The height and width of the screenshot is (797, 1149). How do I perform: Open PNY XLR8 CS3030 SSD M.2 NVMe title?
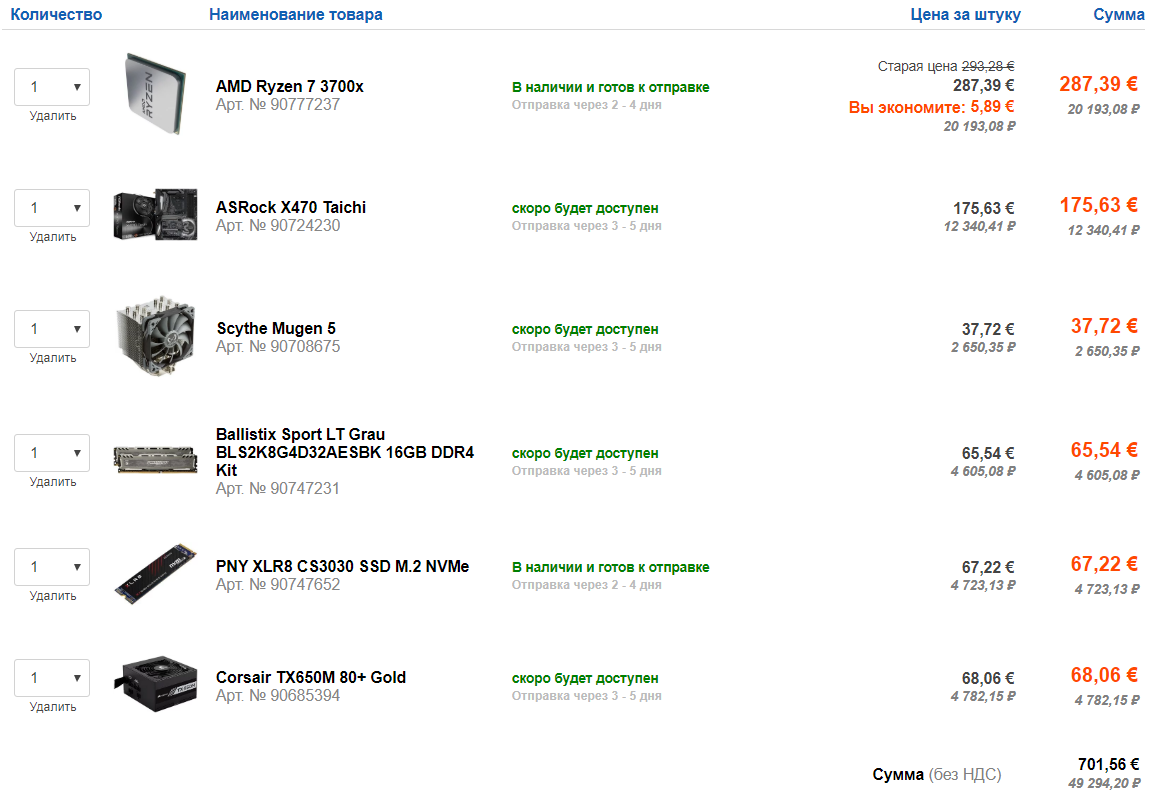click(x=342, y=567)
